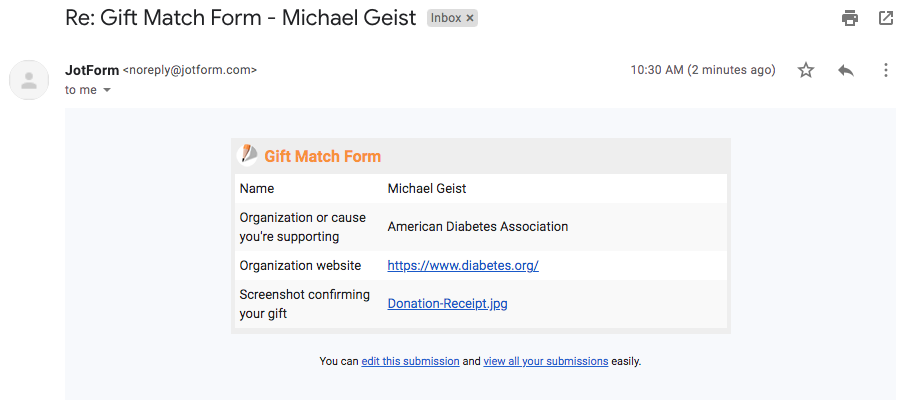Viewport: 914px width, 418px height.
Task: Click the 'edit this submission' link
Action: click(x=410, y=361)
